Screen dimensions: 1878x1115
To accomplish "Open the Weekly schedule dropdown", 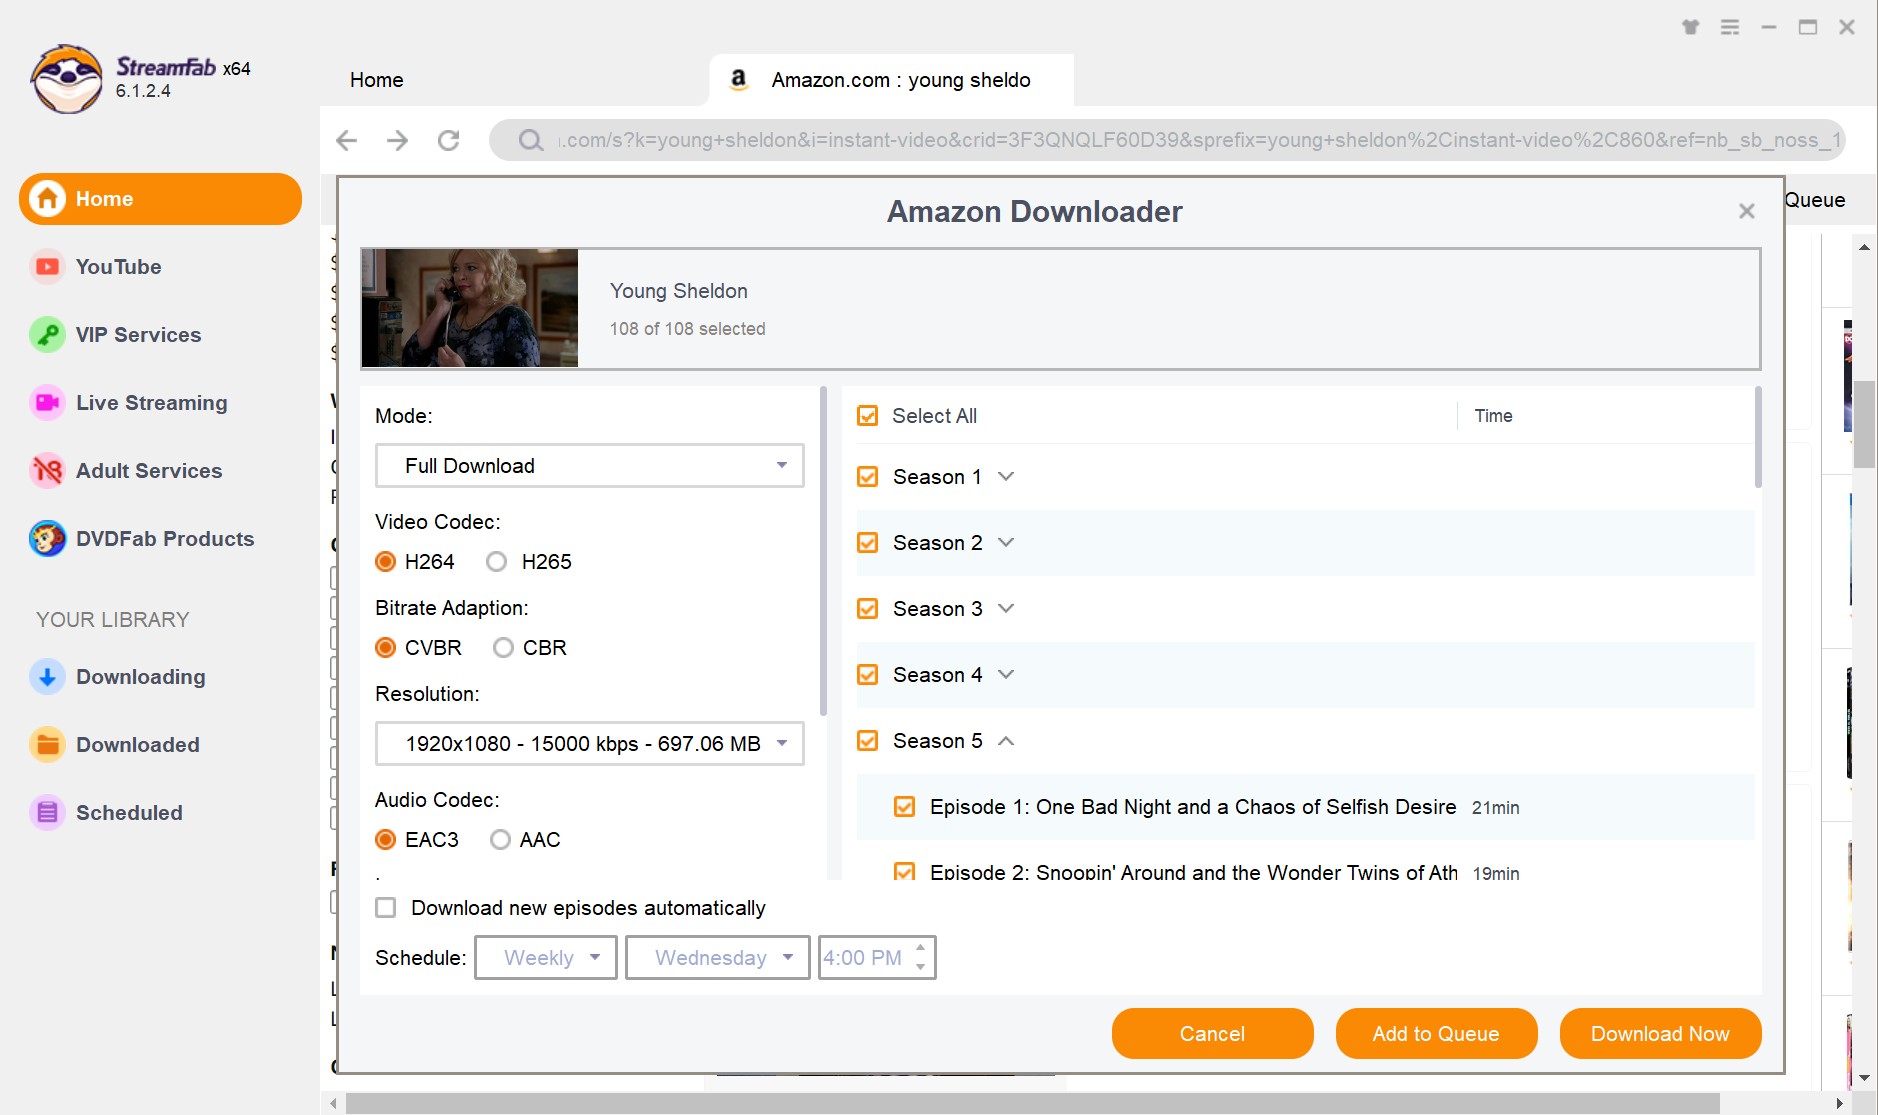I will point(546,958).
